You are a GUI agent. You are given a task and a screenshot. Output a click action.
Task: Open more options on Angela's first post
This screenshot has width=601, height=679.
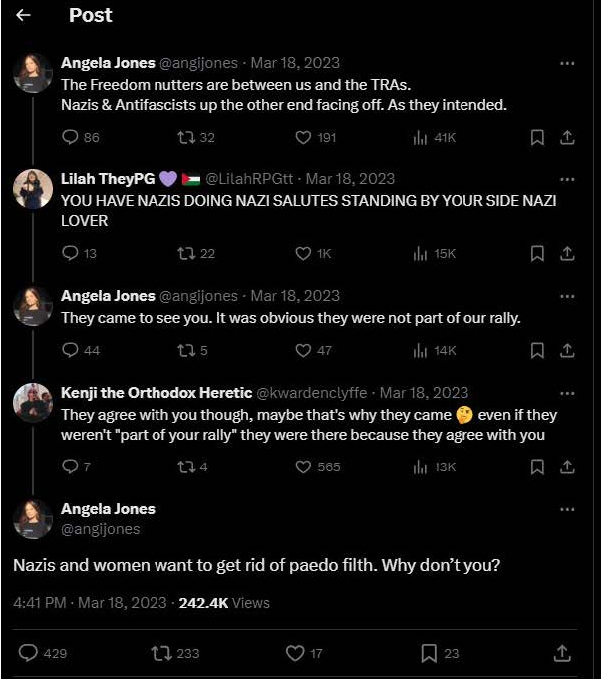567,63
